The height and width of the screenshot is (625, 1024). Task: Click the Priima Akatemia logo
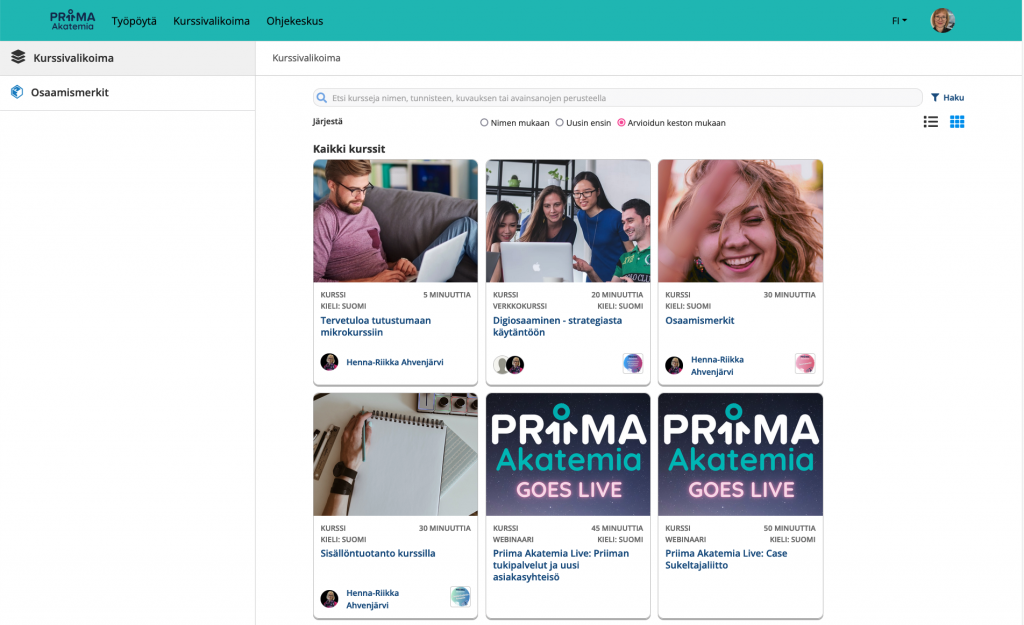click(x=72, y=20)
